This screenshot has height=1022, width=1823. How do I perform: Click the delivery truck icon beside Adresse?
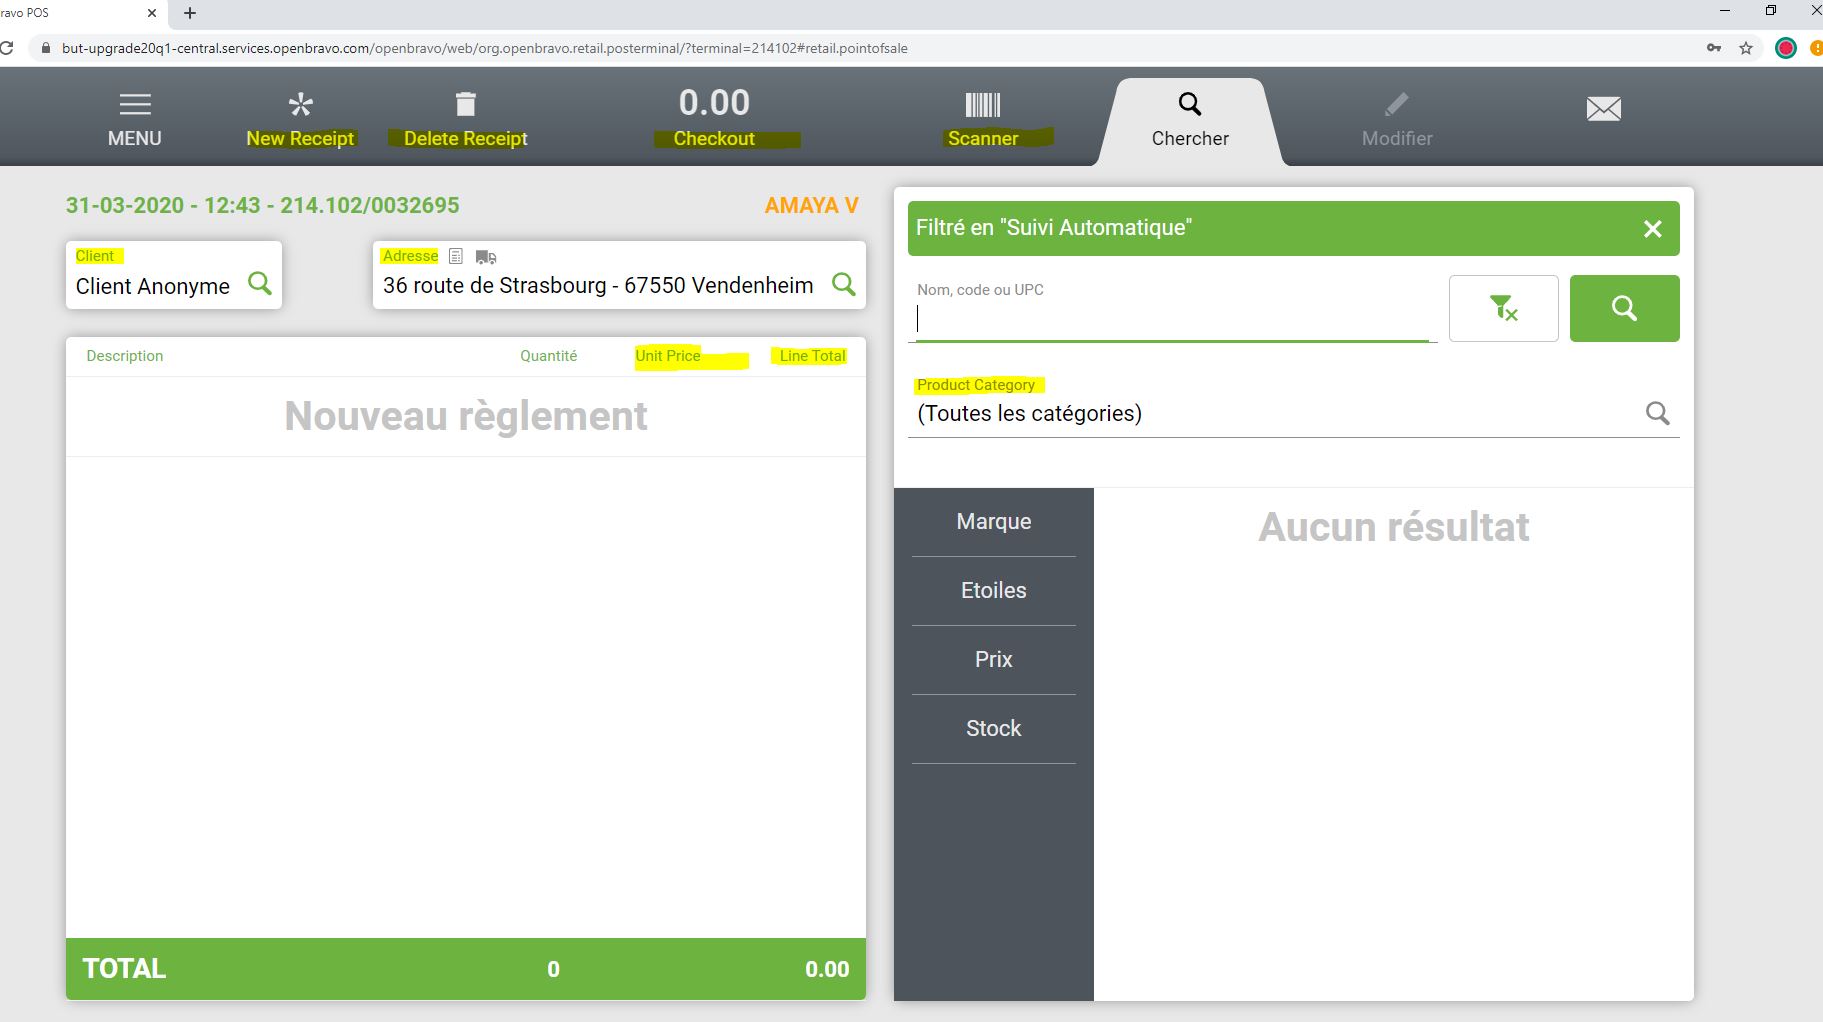click(x=486, y=257)
